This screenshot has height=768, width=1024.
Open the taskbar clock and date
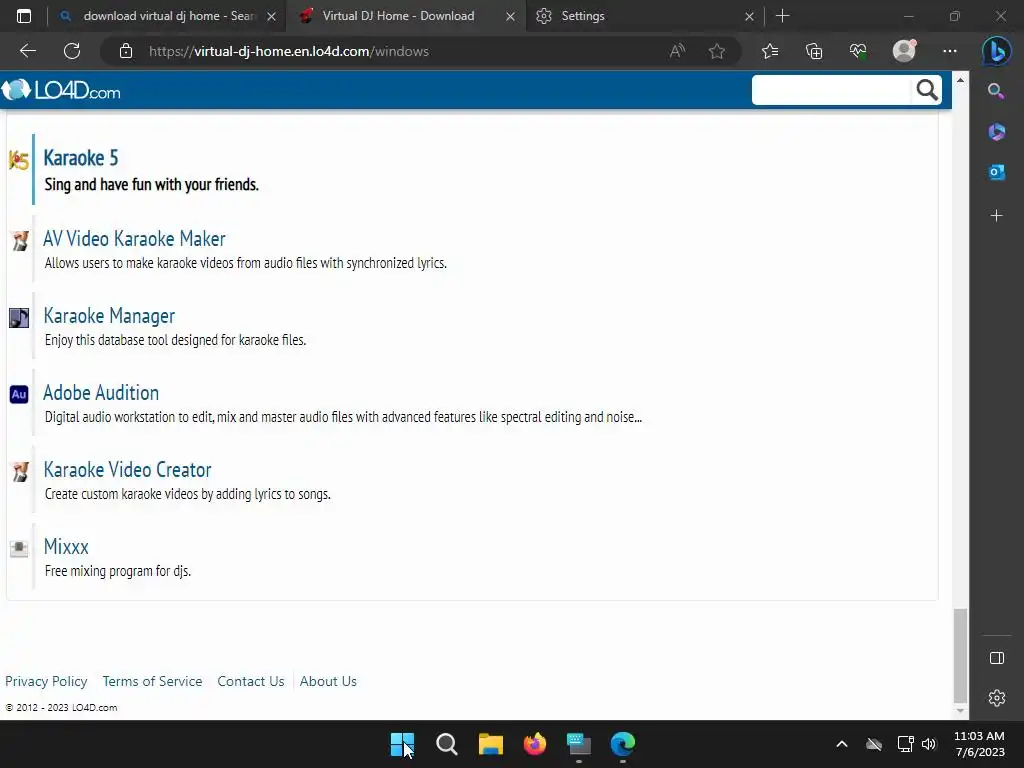point(980,744)
